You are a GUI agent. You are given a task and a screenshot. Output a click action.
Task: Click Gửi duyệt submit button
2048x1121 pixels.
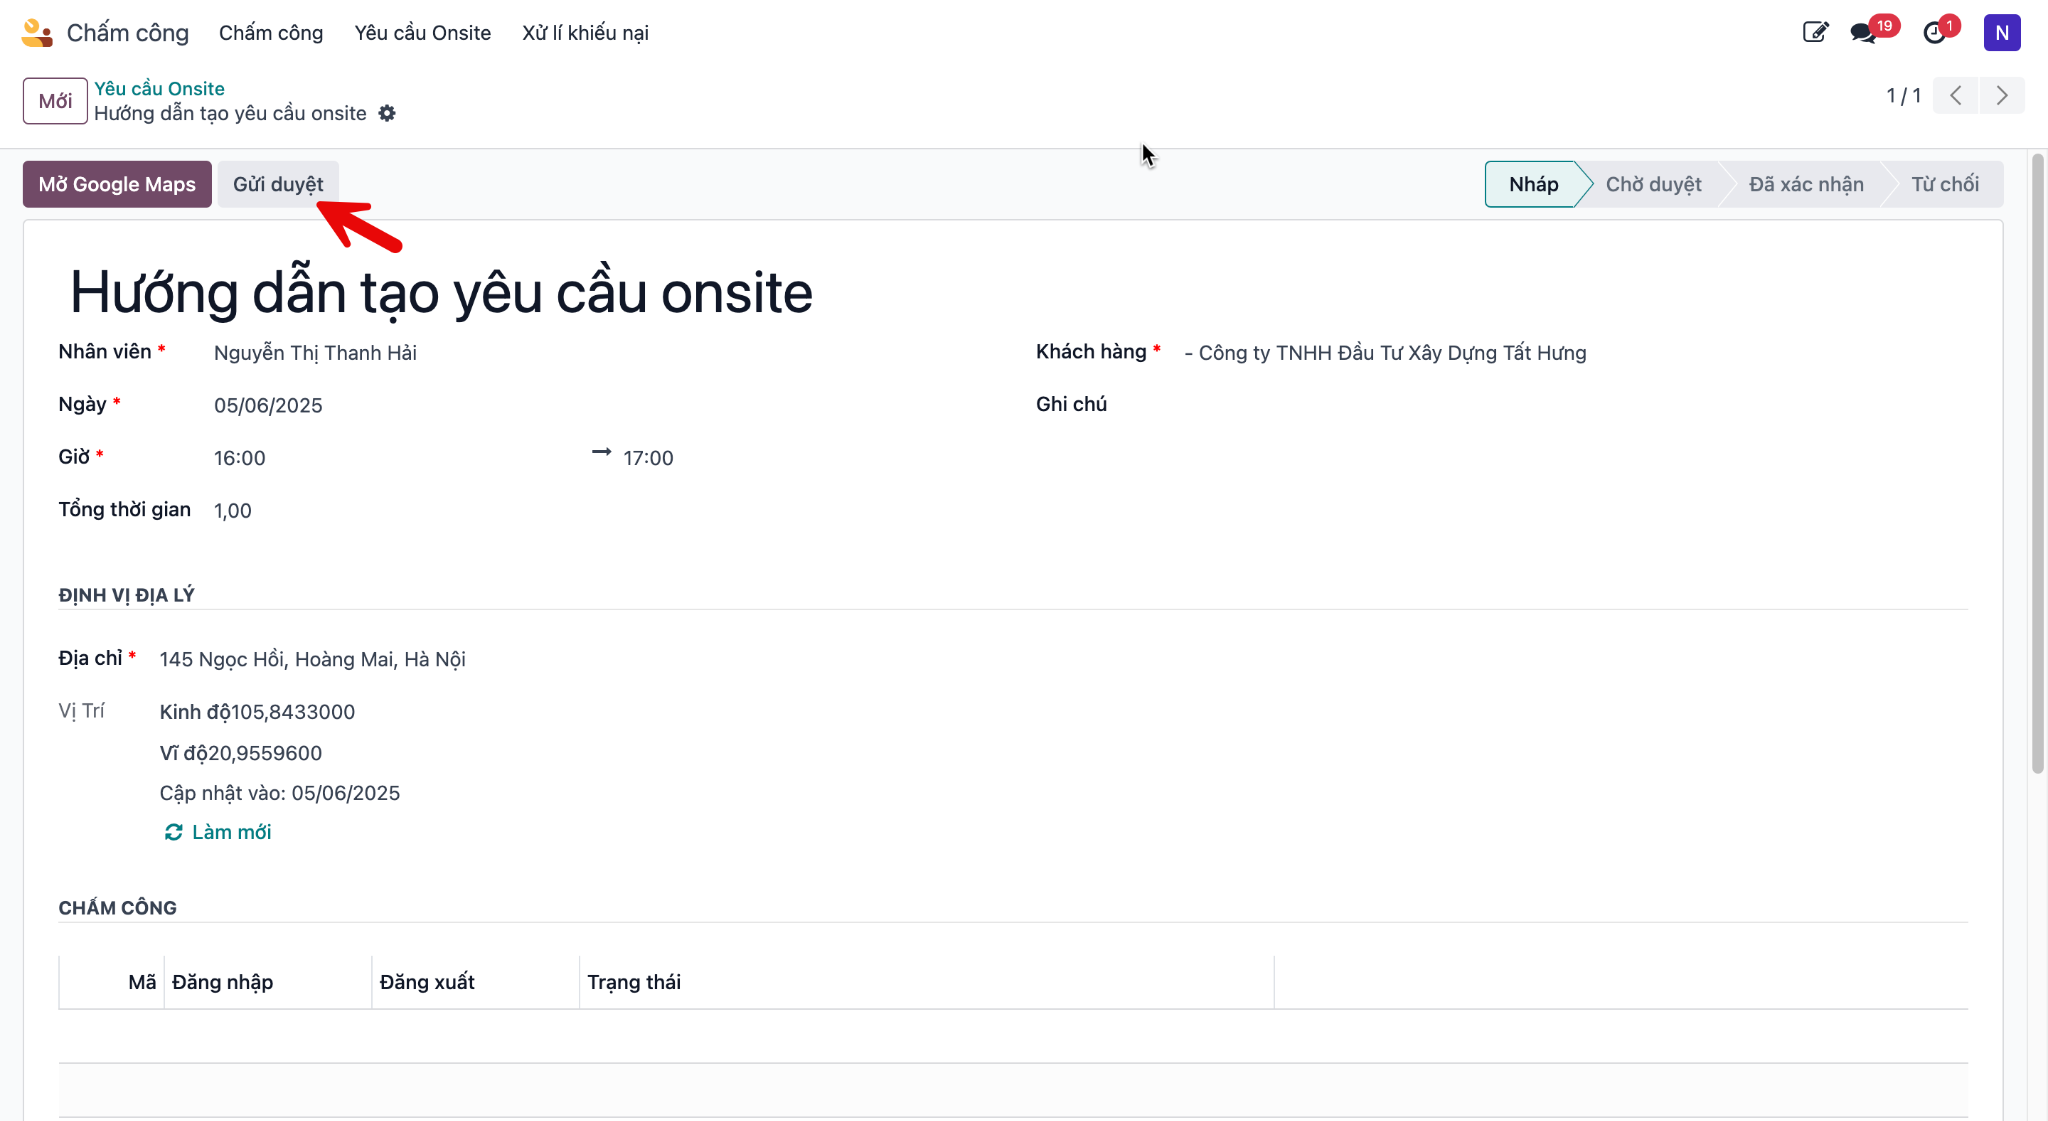[x=278, y=184]
